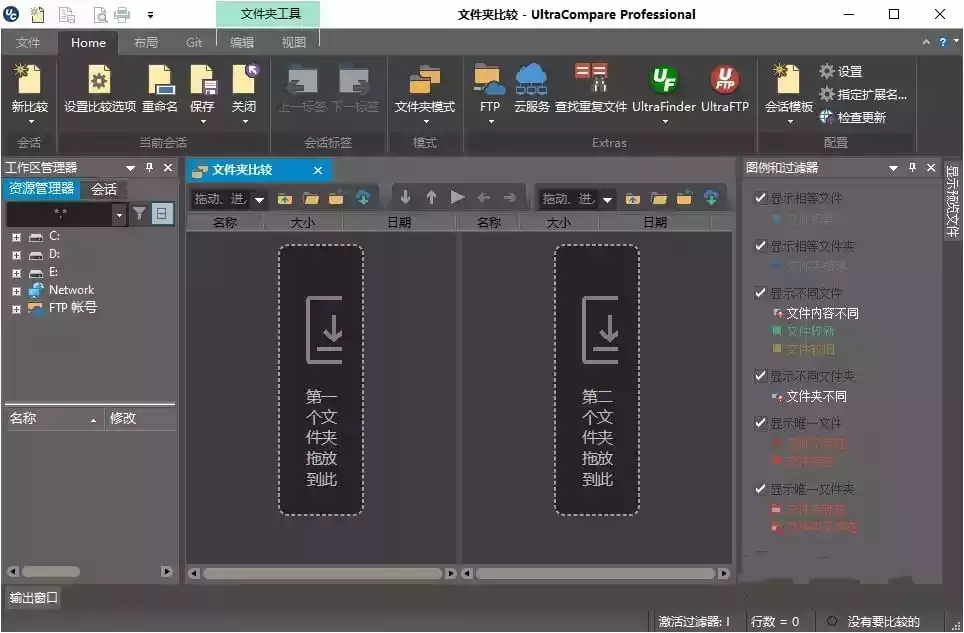Viewport: 964px width, 633px height.
Task: Toggle 显示唯一文件夹 checkbox
Action: point(761,489)
